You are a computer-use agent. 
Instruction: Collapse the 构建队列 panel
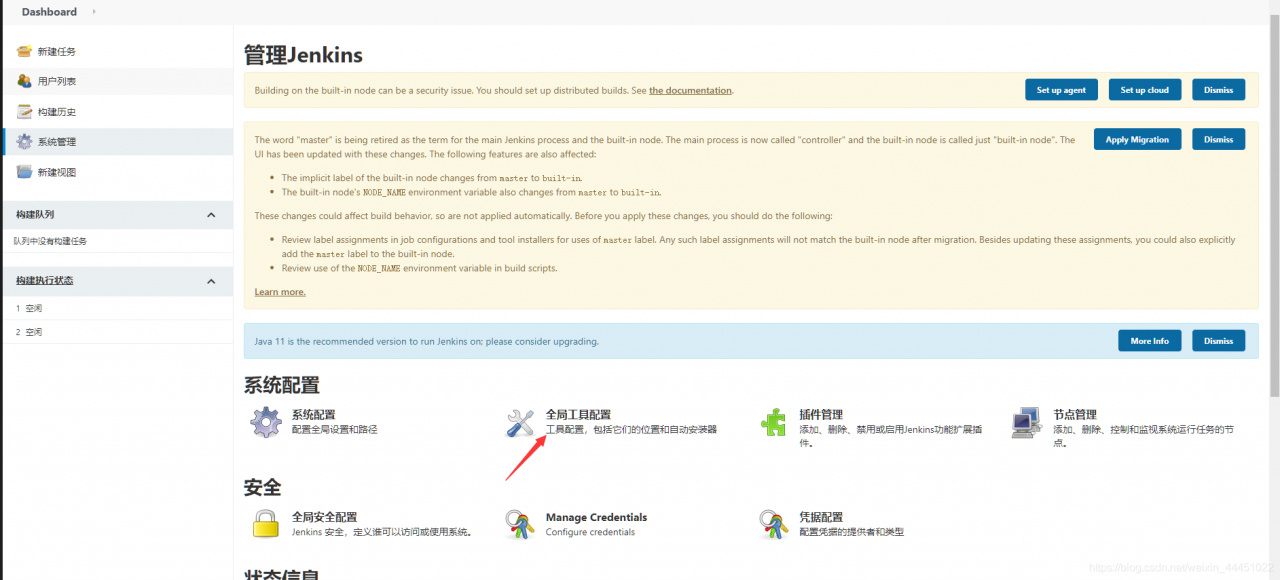click(x=211, y=215)
